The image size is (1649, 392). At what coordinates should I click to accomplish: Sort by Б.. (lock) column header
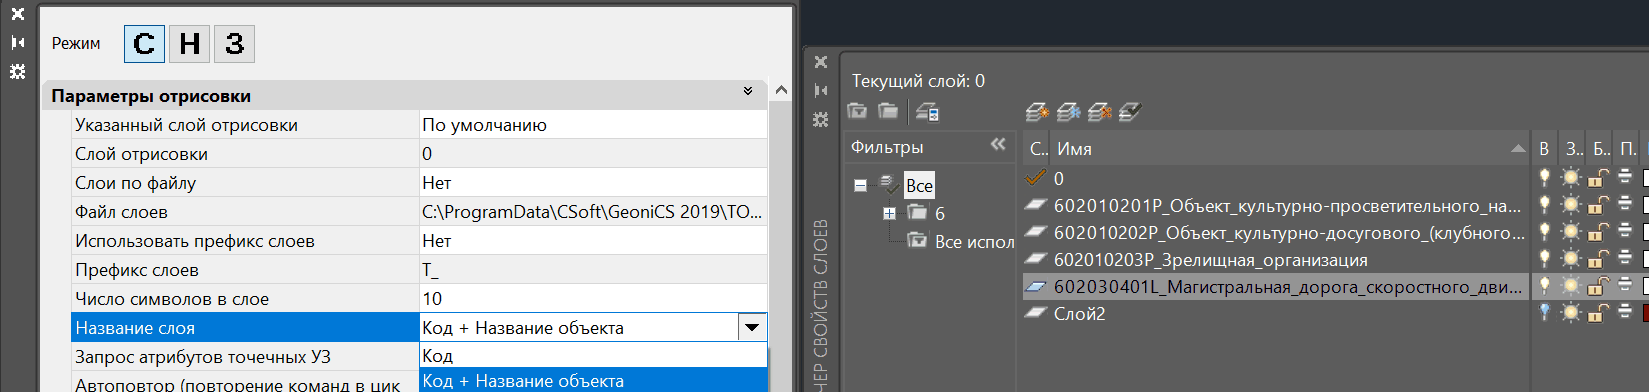tap(1601, 148)
